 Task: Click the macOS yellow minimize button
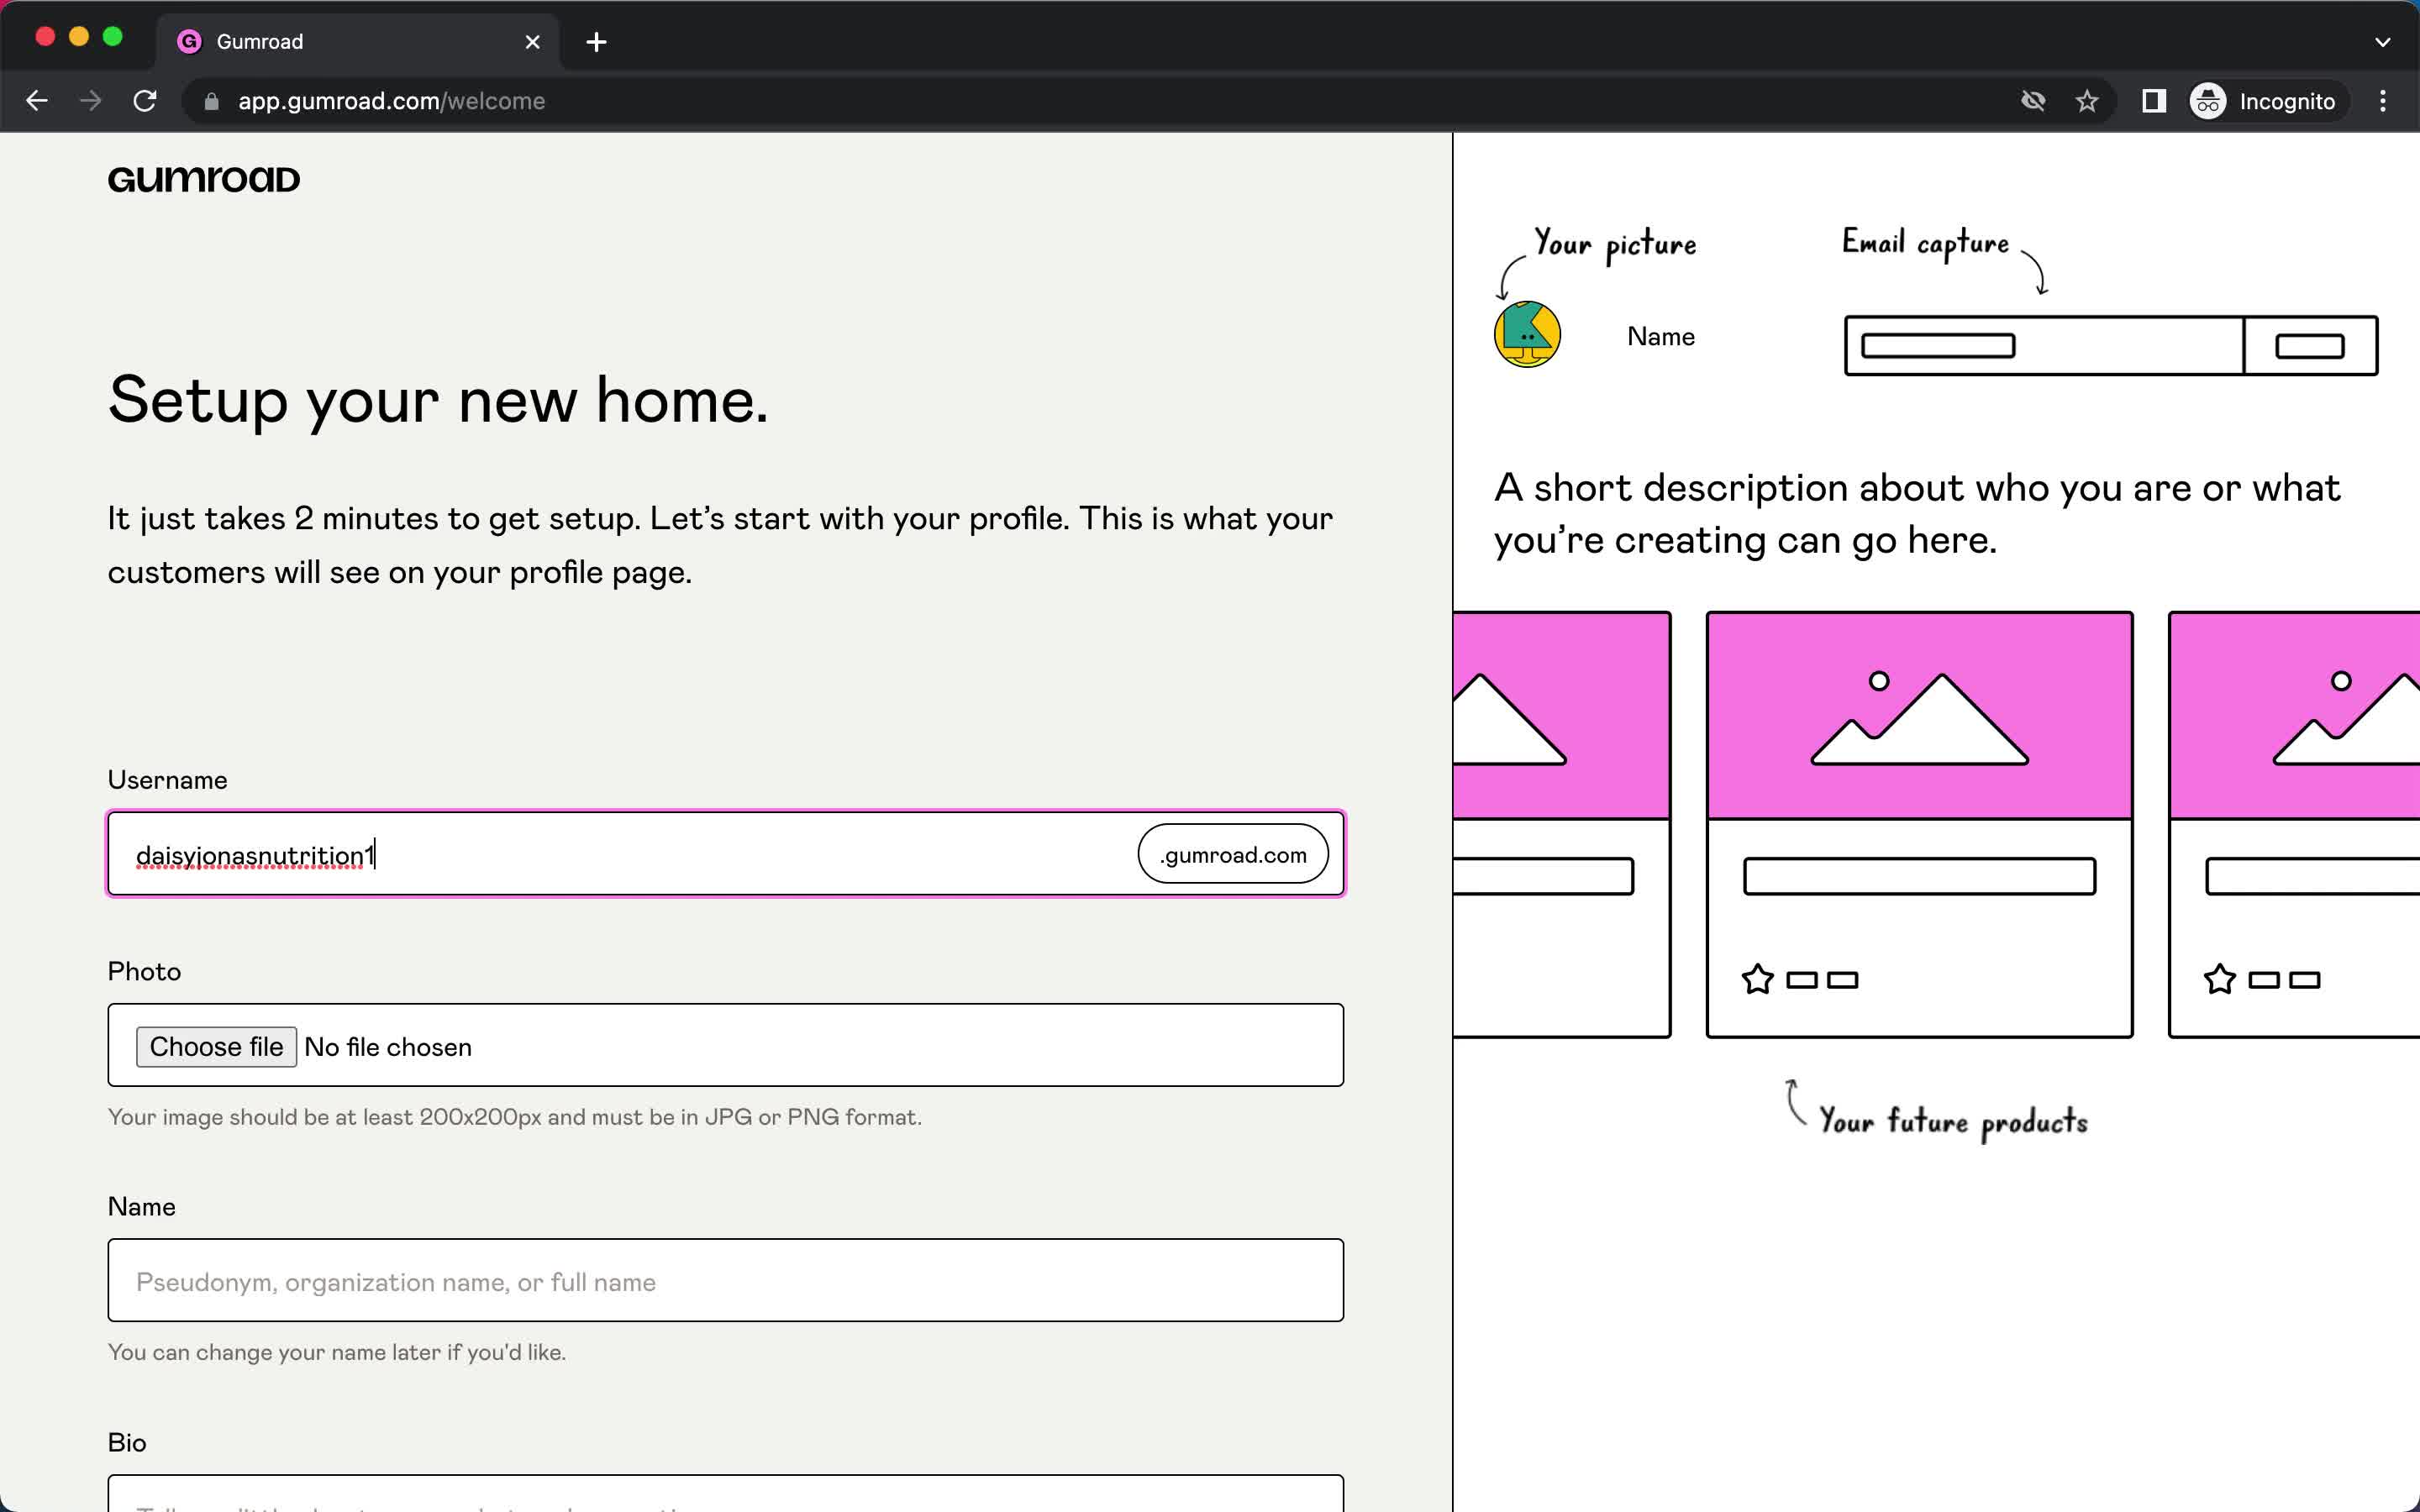pos(79,37)
